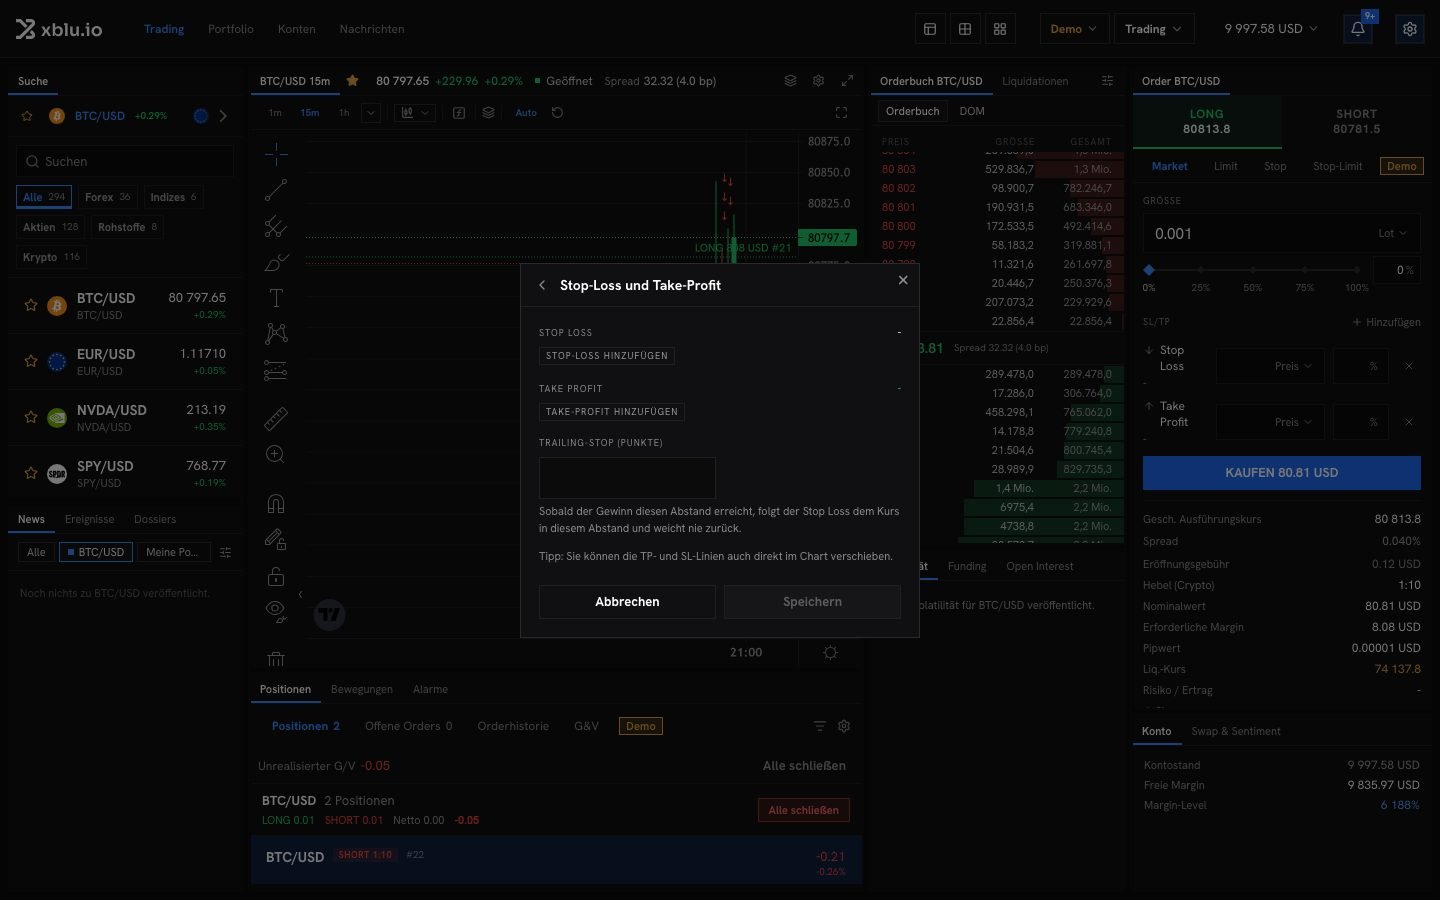Open the Trading mode dropdown
The width and height of the screenshot is (1440, 900).
(x=1153, y=29)
